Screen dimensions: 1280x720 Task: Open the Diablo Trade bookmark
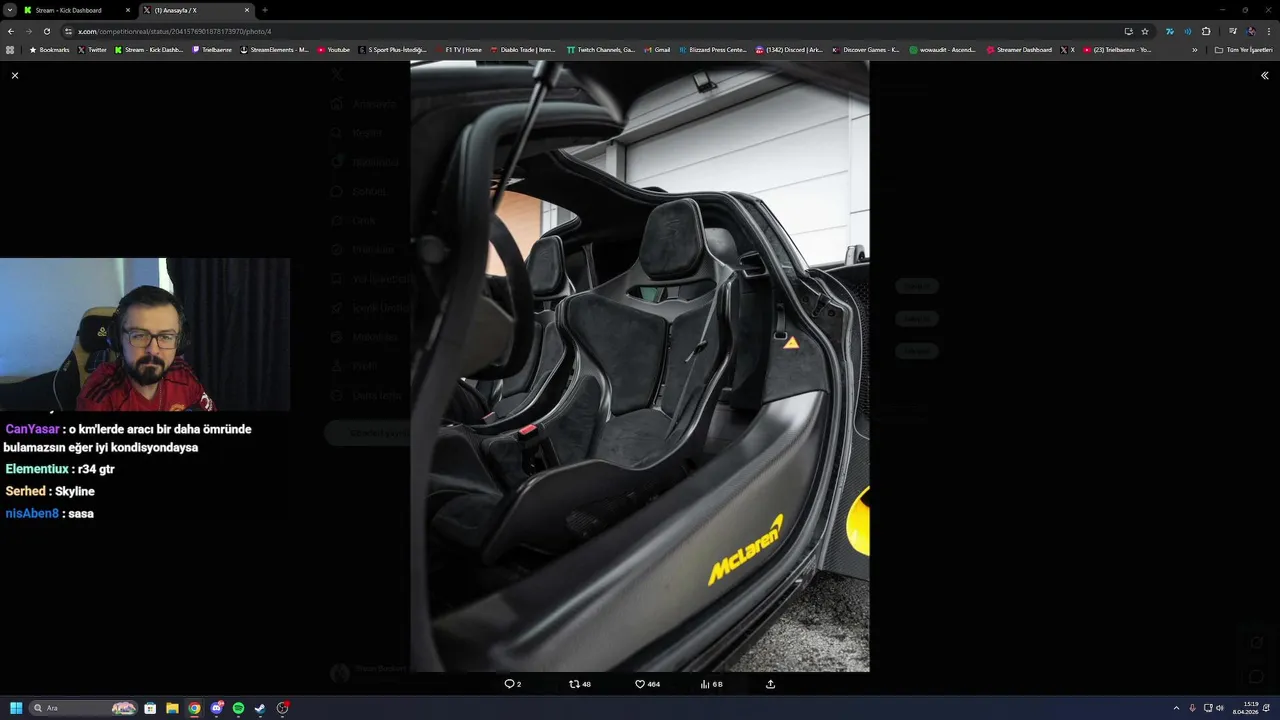pyautogui.click(x=523, y=49)
